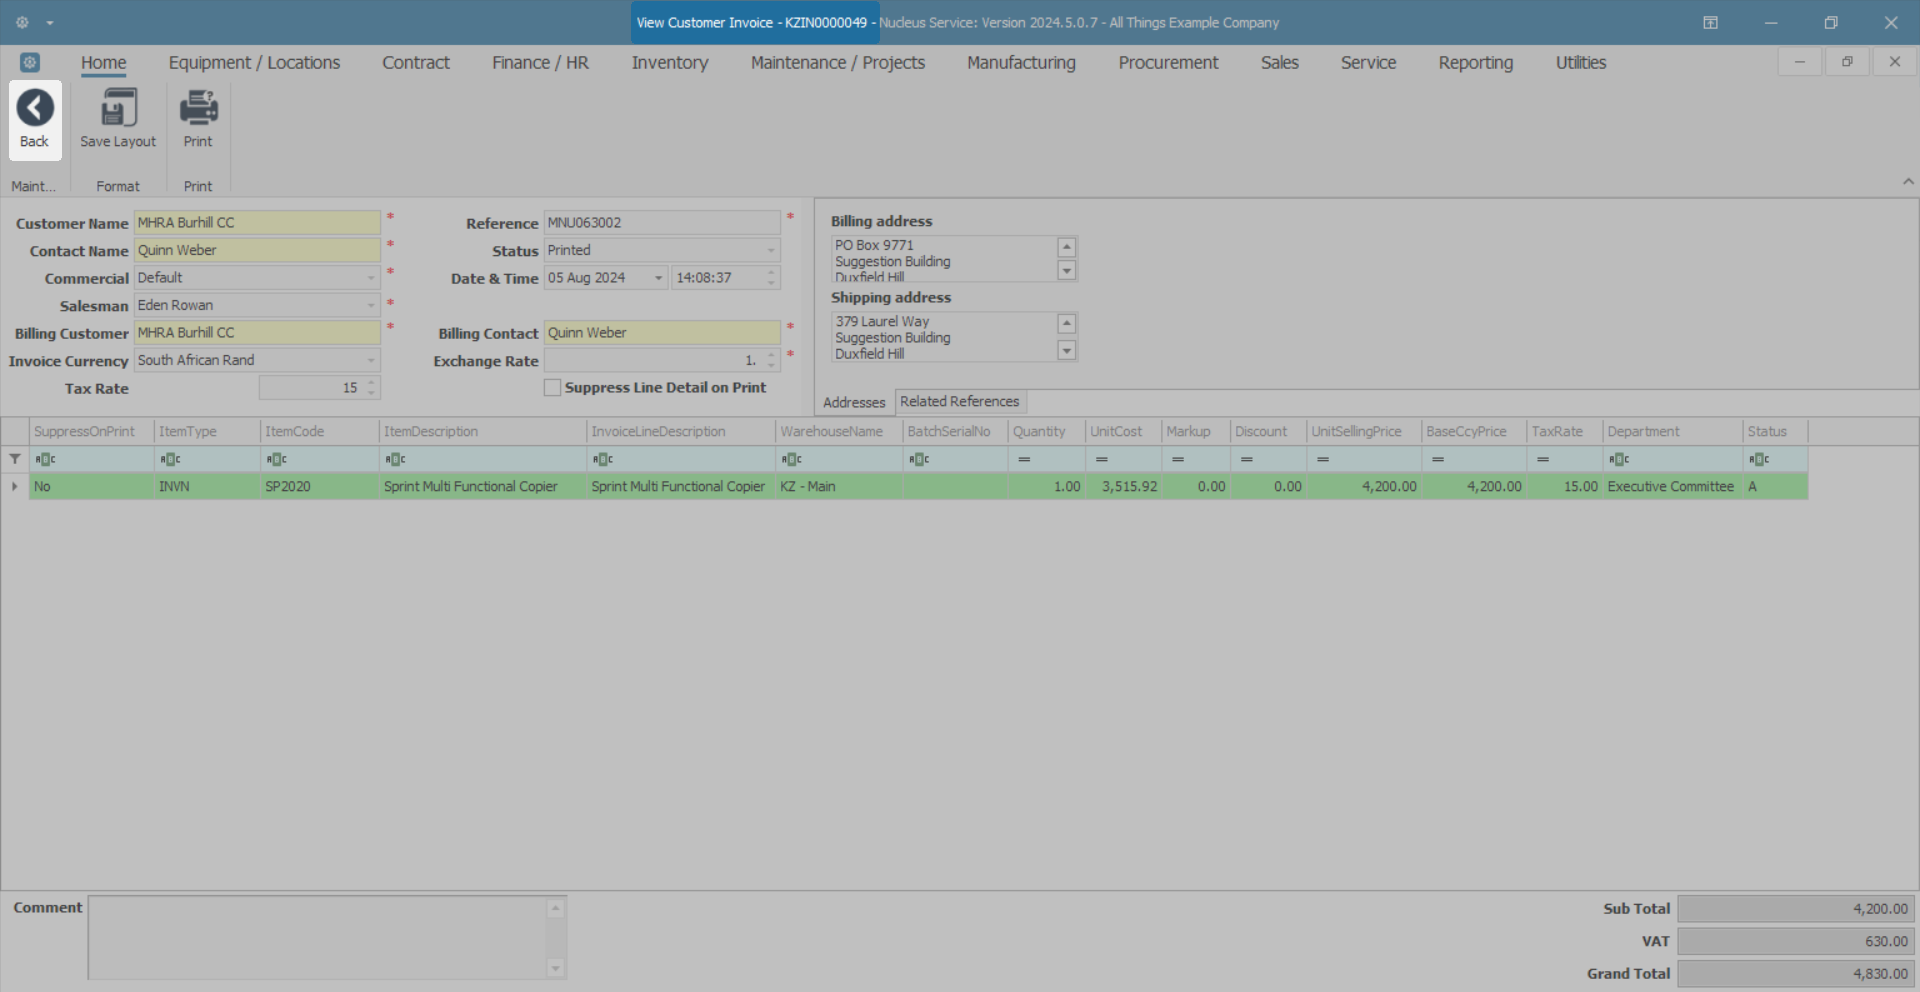Sort by the ItemCode column header
Screen dimensions: 1920x992
pyautogui.click(x=320, y=432)
